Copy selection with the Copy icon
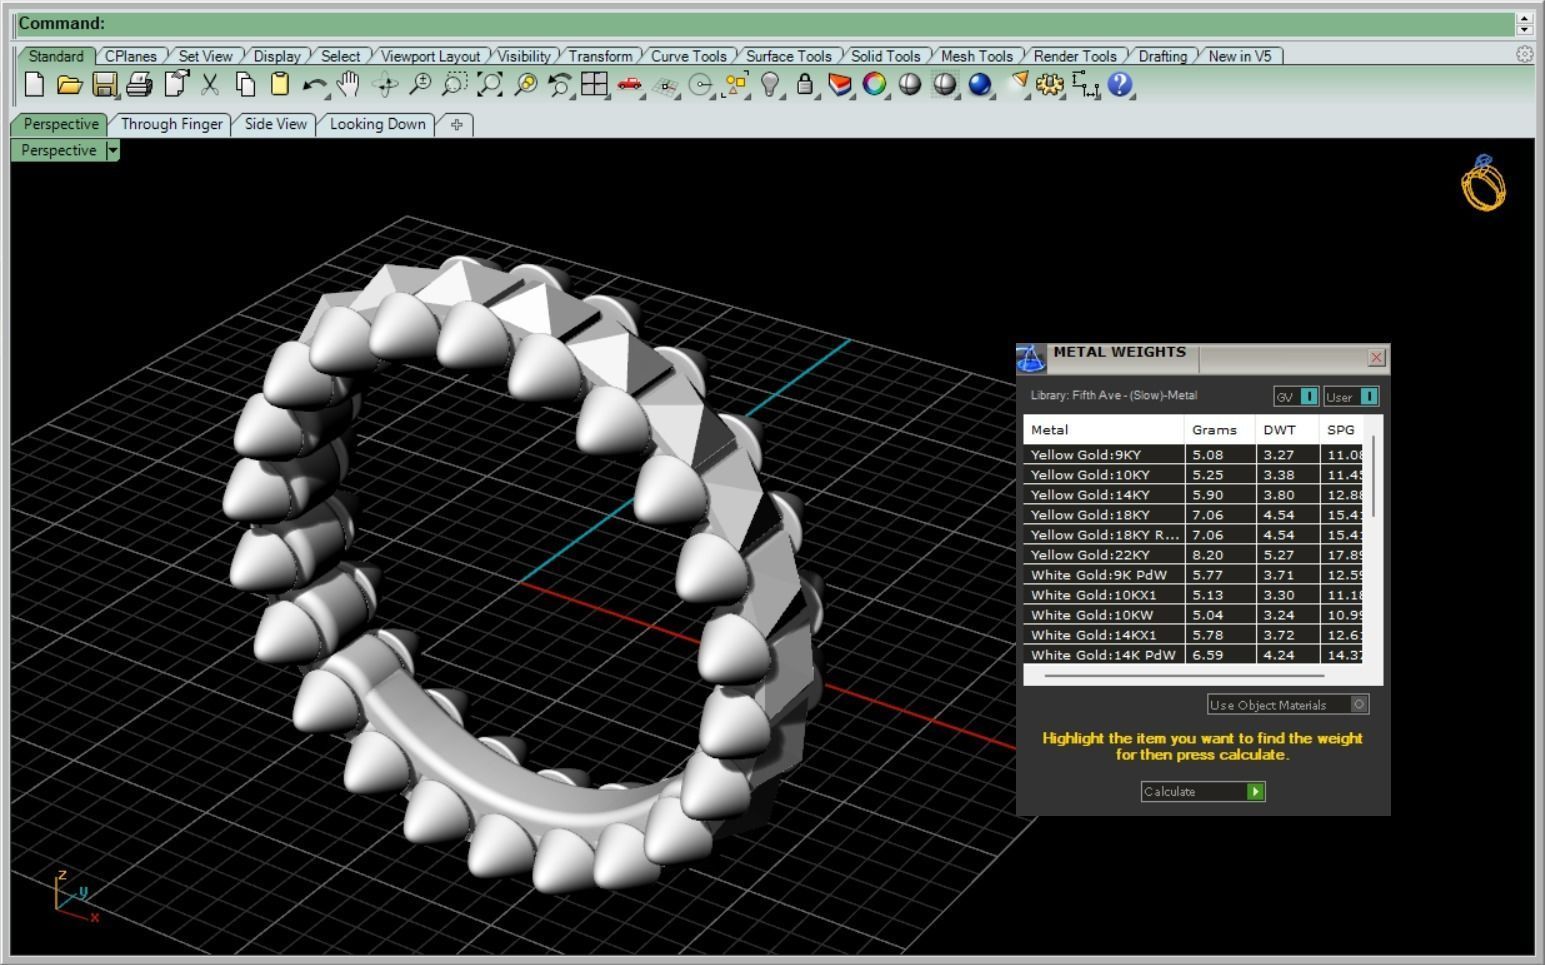 pos(245,85)
